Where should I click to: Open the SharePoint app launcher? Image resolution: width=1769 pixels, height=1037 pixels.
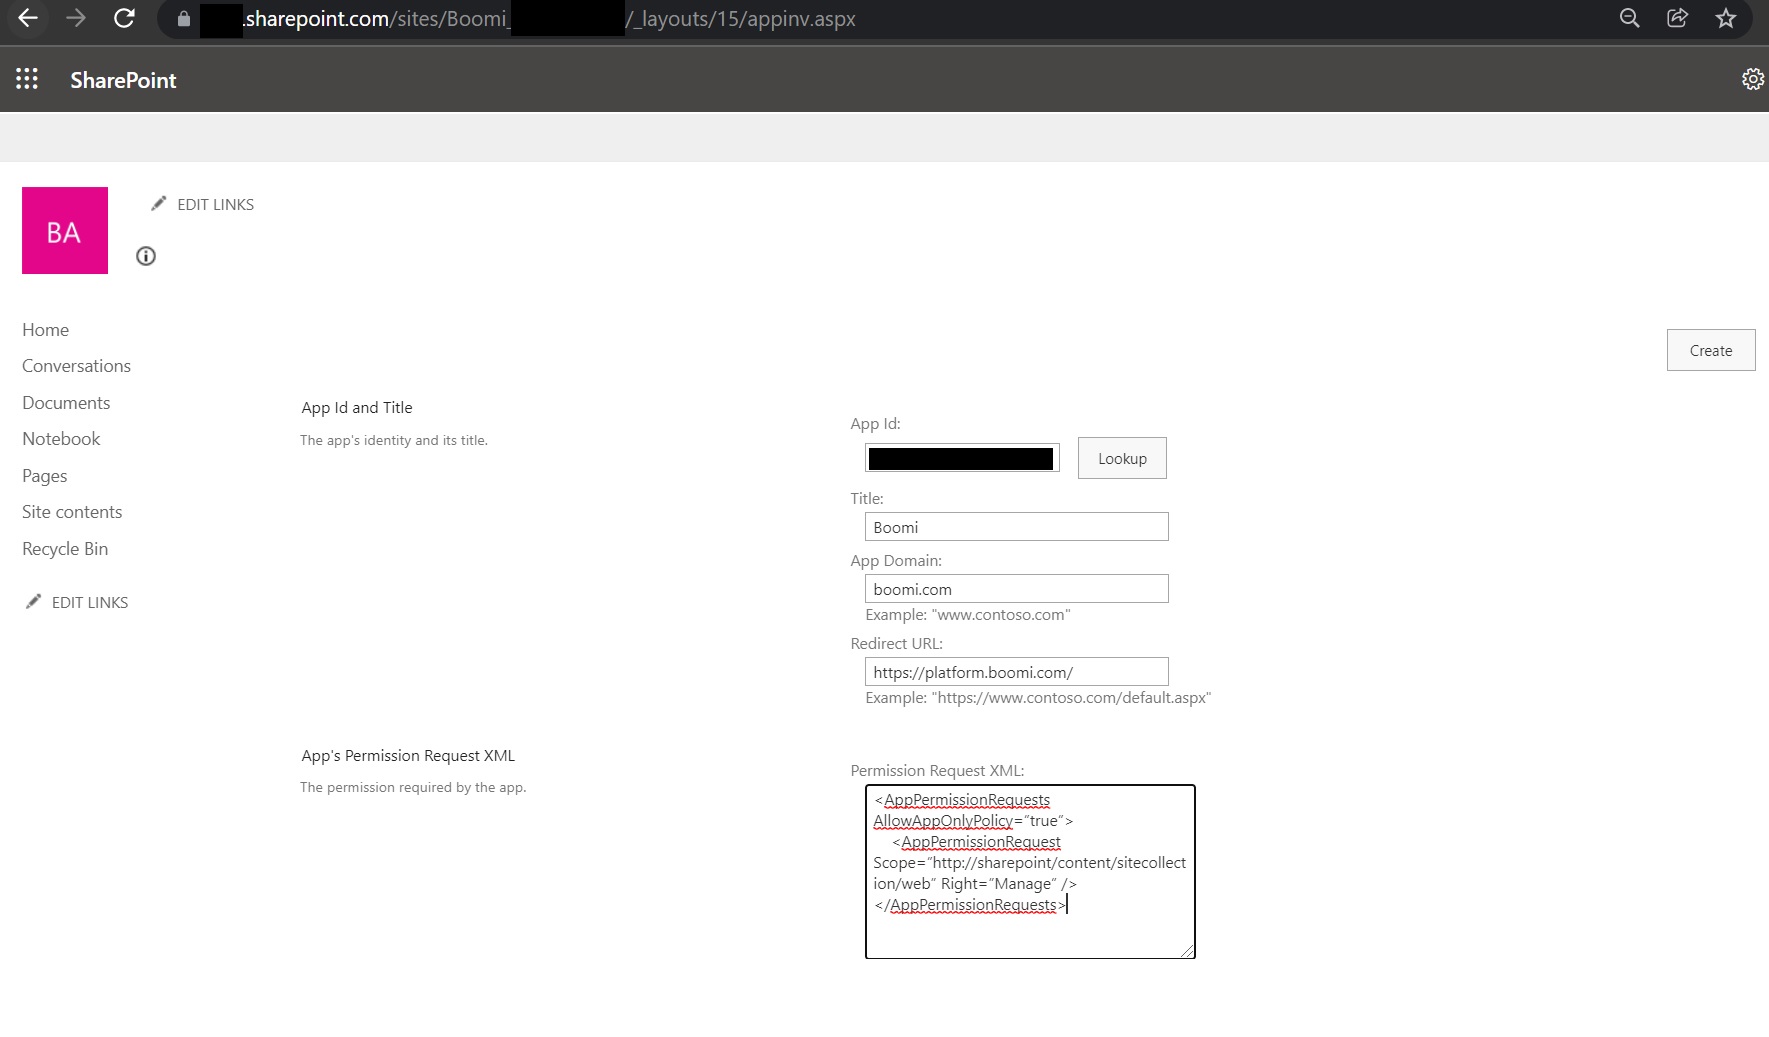(x=27, y=78)
